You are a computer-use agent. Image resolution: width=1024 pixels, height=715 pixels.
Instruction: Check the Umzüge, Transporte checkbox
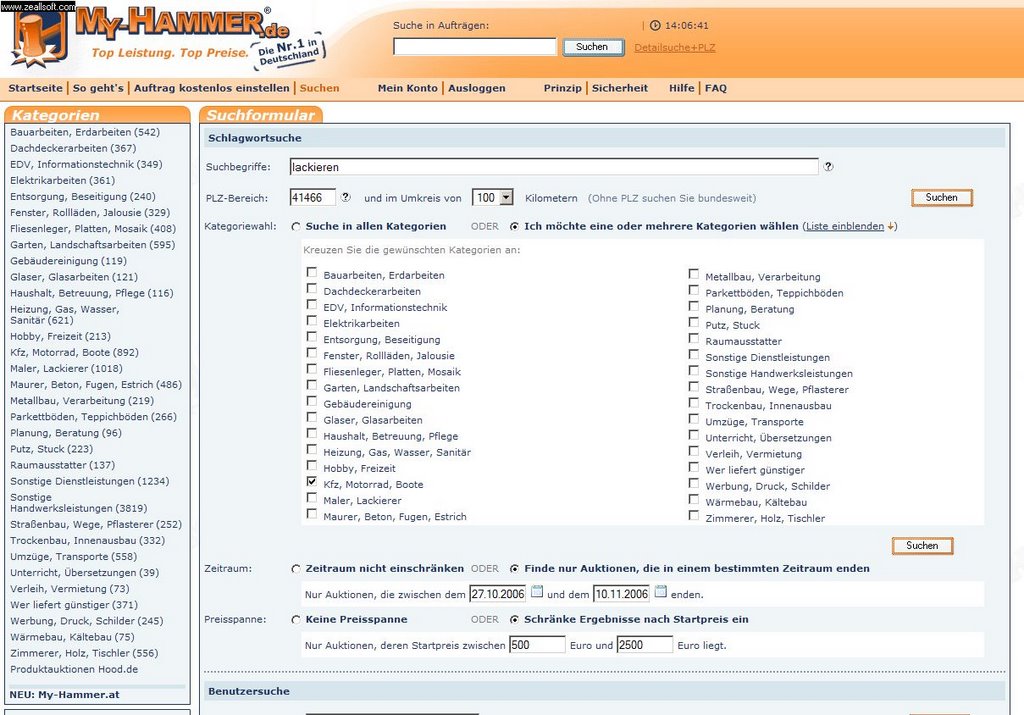[694, 419]
